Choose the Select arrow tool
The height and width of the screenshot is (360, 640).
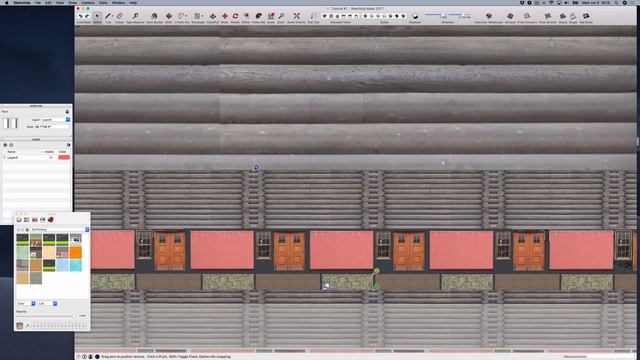point(97,16)
